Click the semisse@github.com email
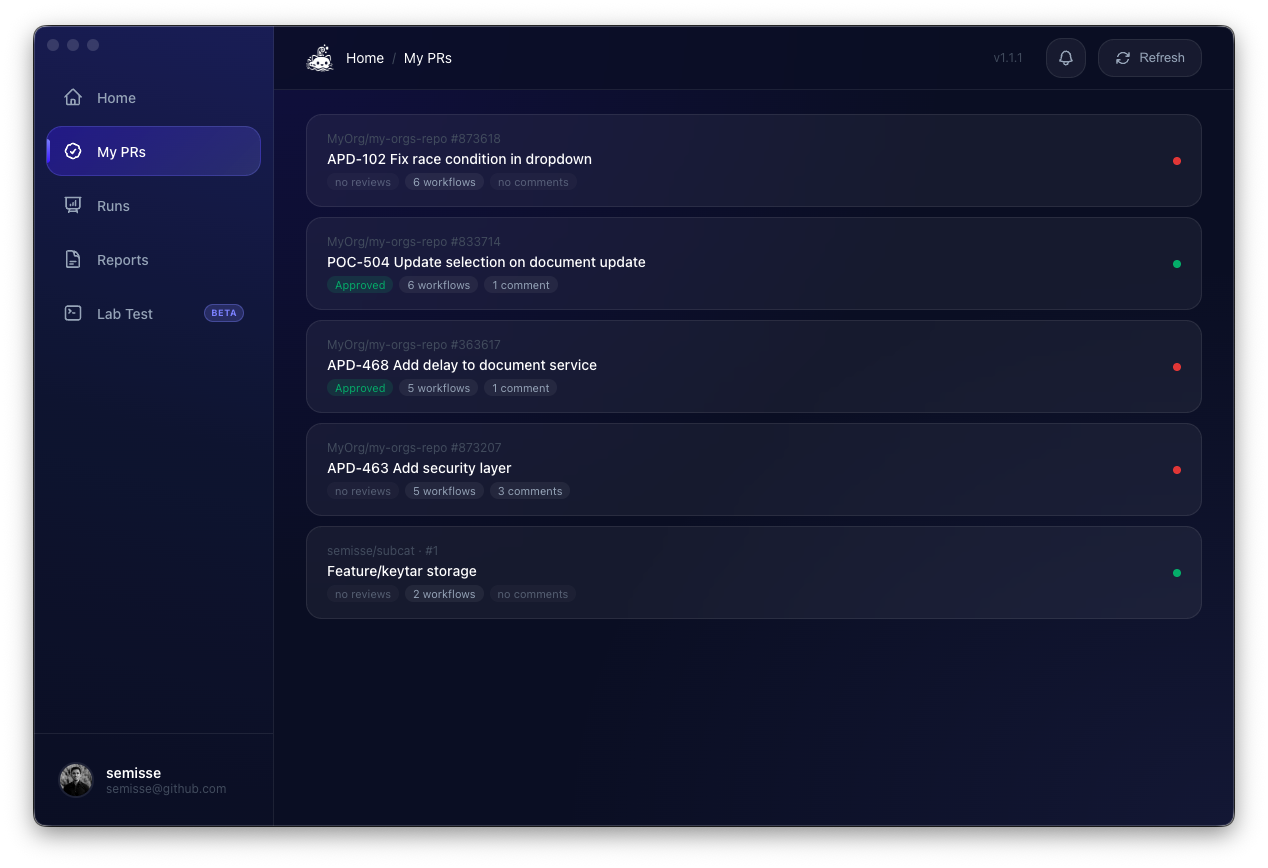 pos(166,789)
